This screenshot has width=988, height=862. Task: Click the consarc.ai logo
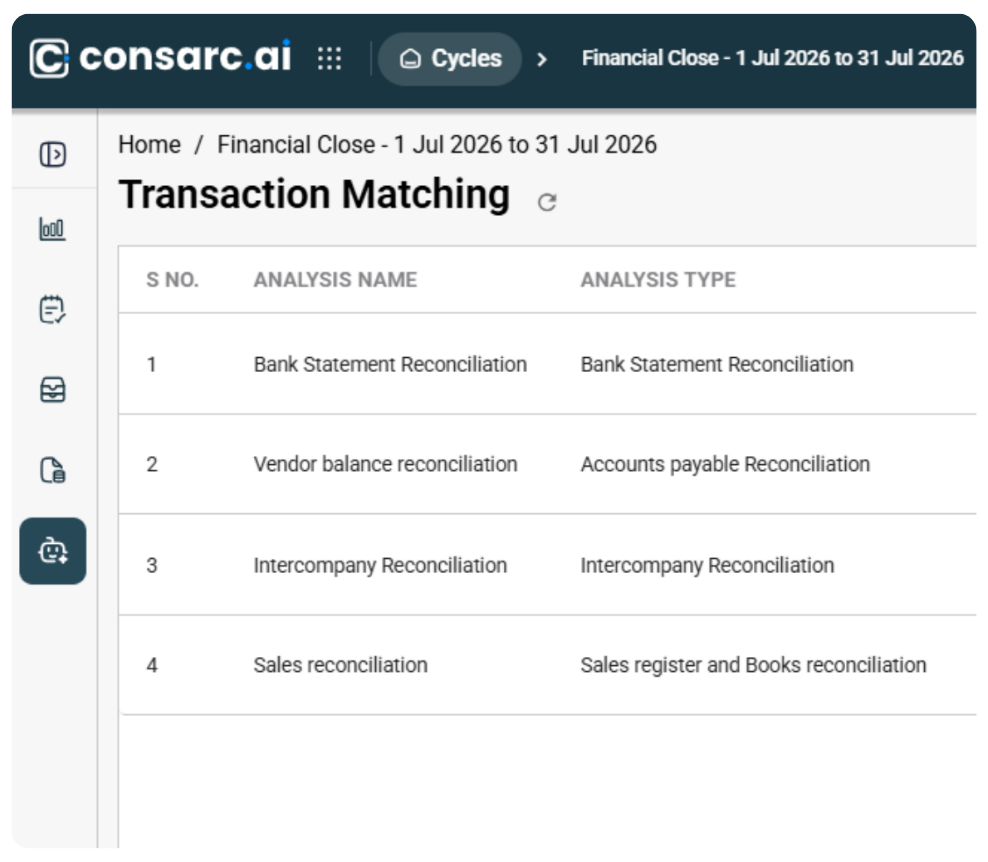(x=161, y=57)
